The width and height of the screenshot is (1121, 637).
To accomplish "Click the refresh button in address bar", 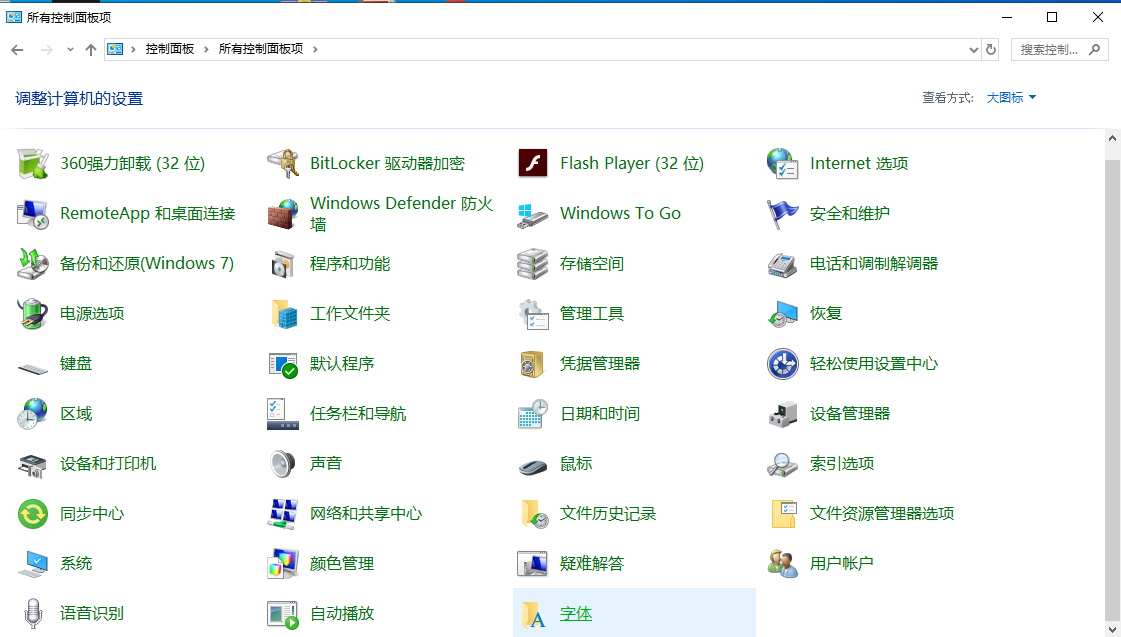I will pyautogui.click(x=991, y=49).
